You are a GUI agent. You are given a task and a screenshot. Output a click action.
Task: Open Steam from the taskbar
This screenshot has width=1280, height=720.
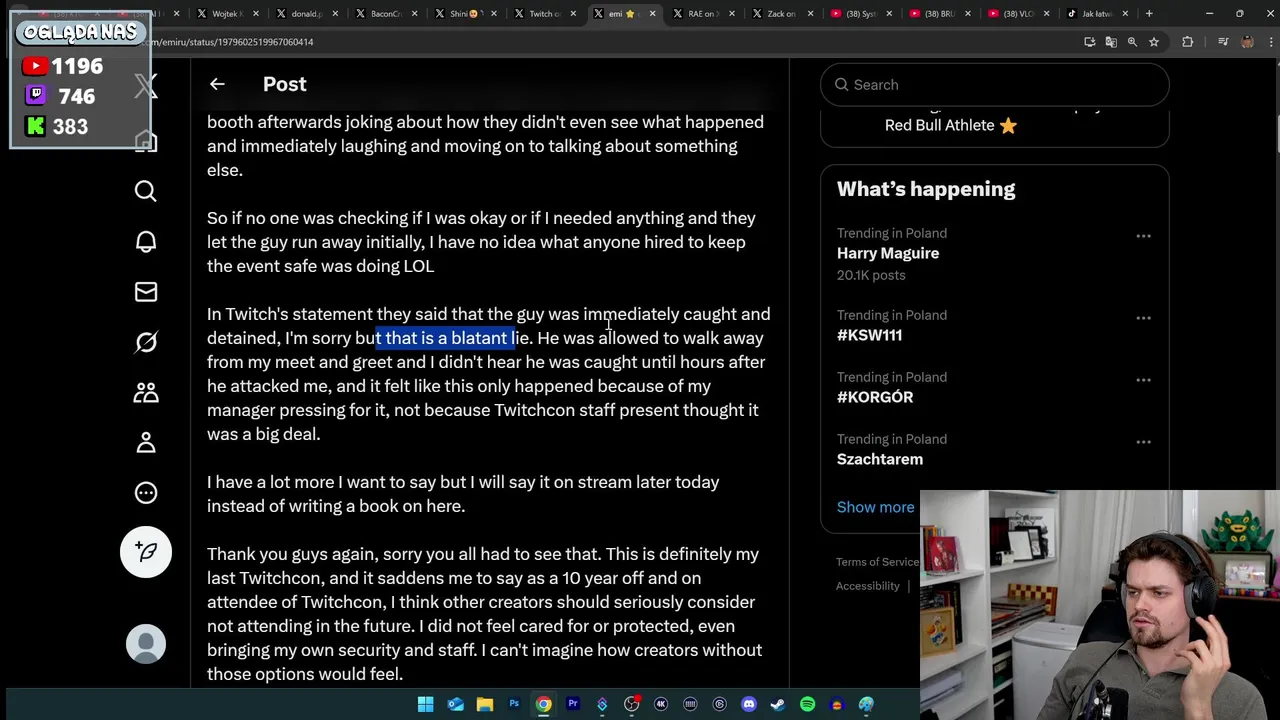click(x=778, y=704)
